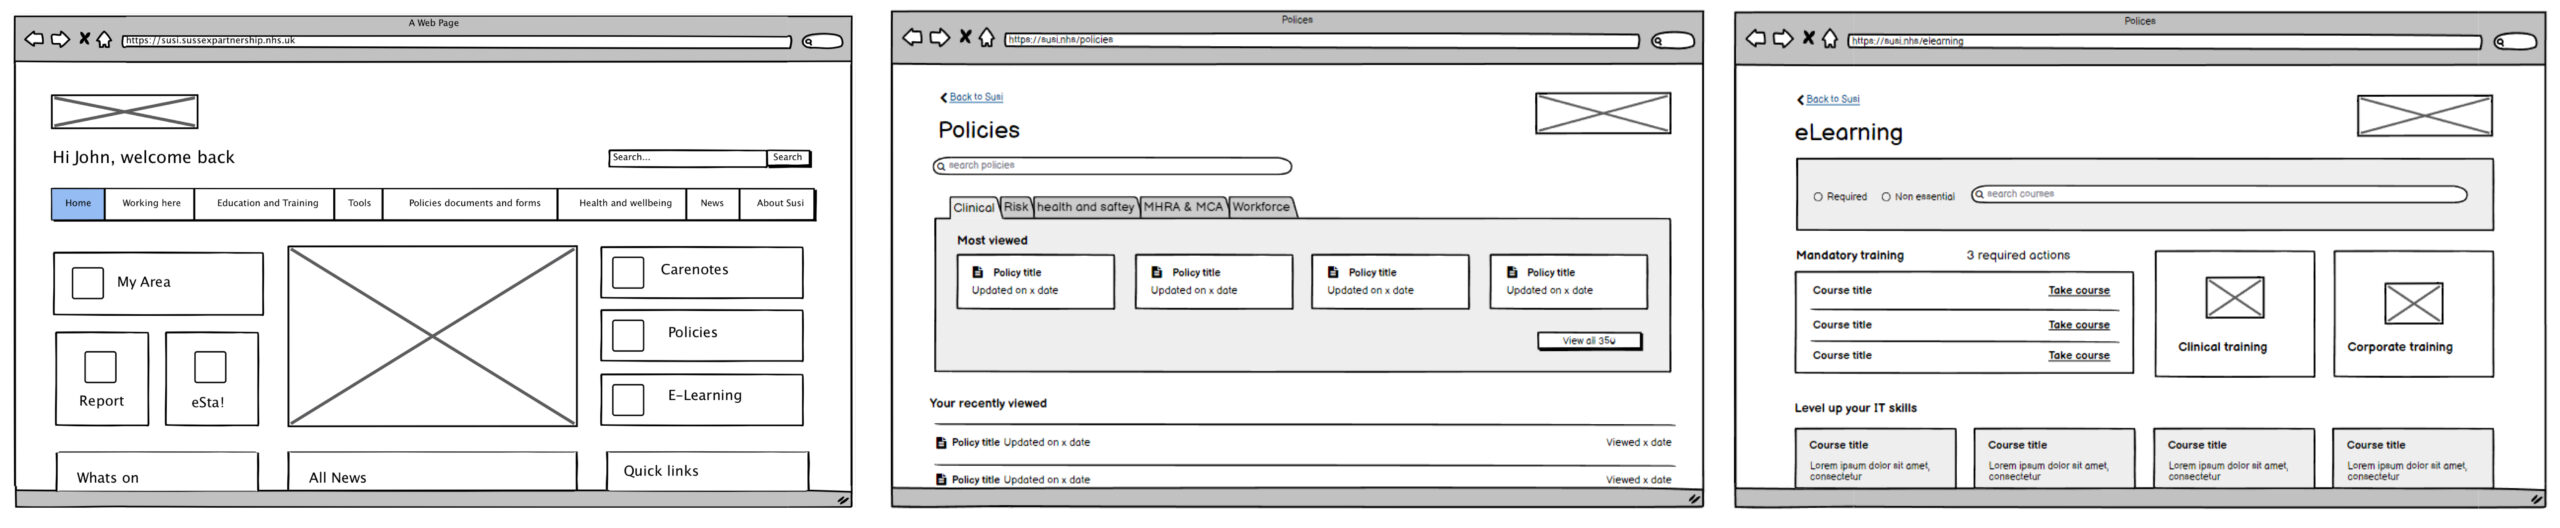The width and height of the screenshot is (2560, 528).
Task: Open the Report tile icon
Action: 100,367
